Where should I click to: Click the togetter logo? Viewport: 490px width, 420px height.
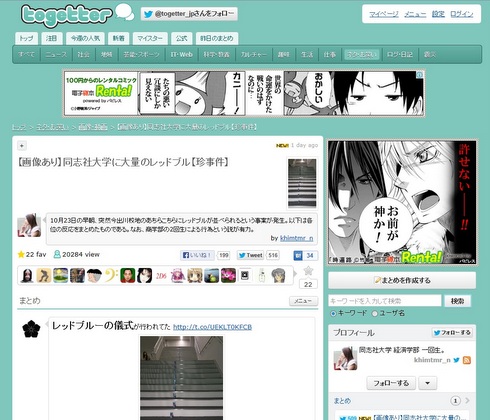coord(67,15)
